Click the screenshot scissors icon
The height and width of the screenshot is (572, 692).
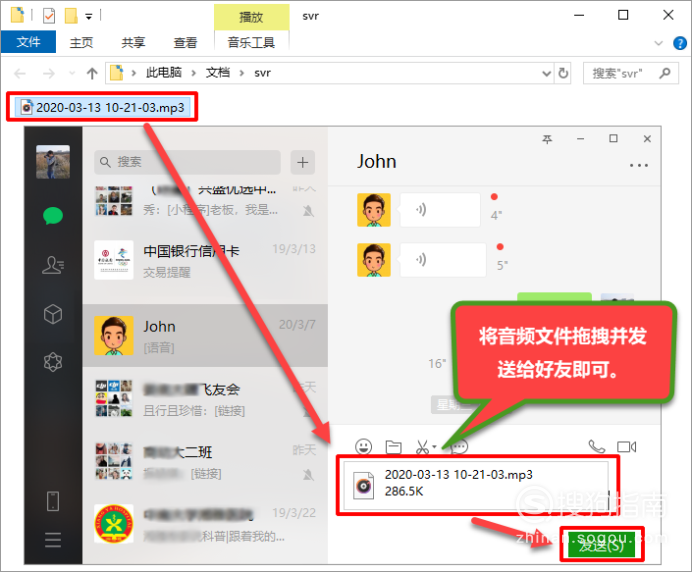point(422,447)
